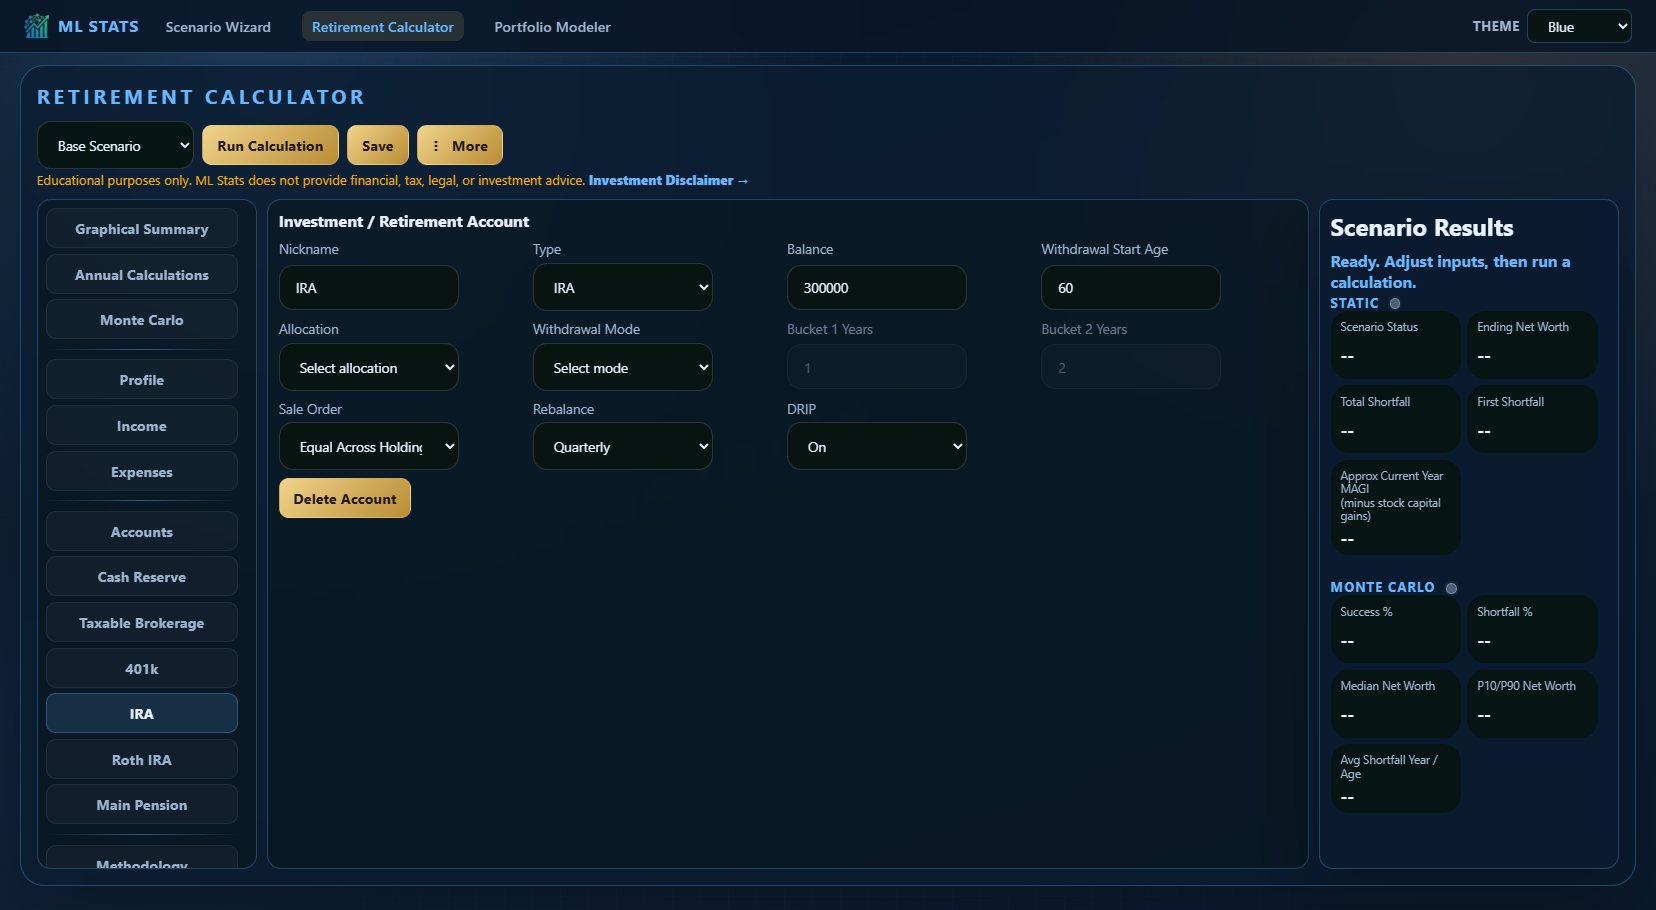
Task: Click the Withdrawal Start Age field
Action: [1131, 288]
